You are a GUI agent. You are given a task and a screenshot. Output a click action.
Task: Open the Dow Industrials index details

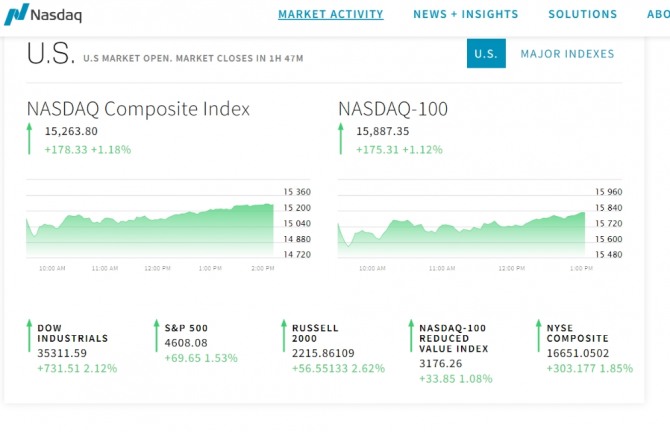pos(72,333)
